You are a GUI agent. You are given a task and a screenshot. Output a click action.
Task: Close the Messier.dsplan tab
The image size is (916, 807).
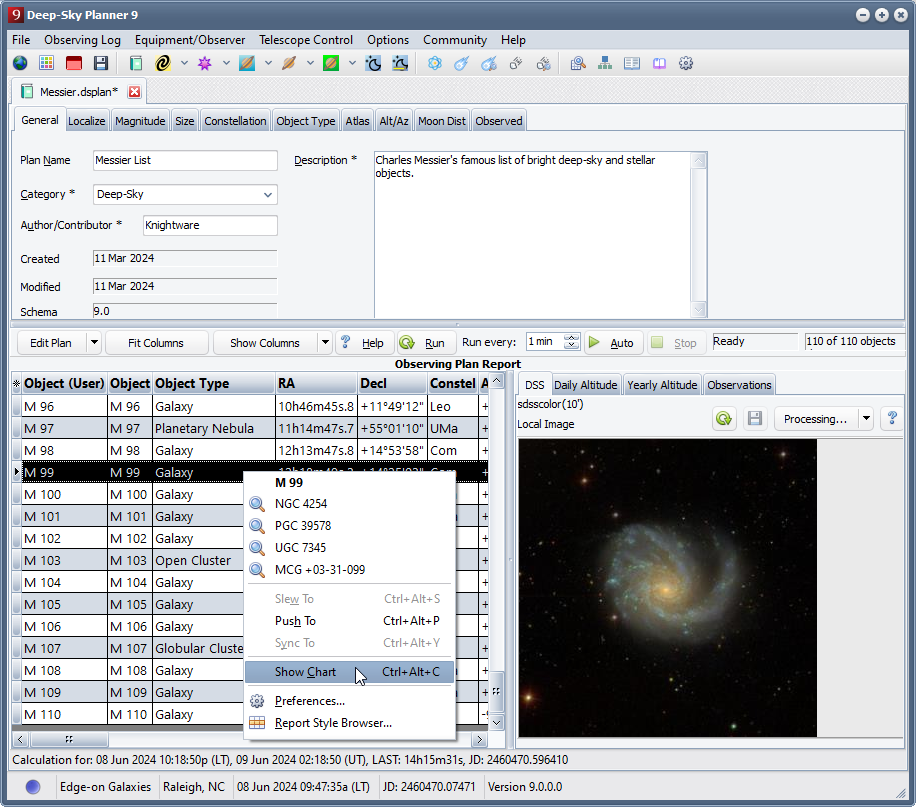point(135,92)
